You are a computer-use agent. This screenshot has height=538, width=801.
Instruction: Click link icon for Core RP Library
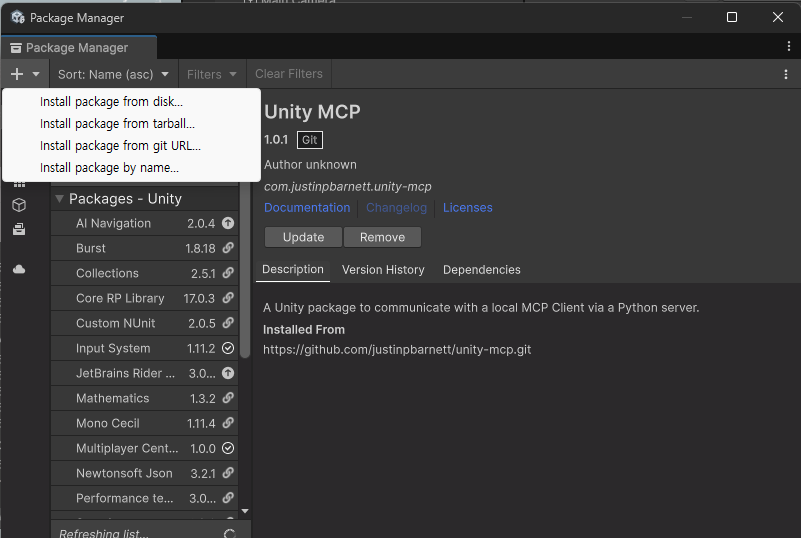pos(228,298)
